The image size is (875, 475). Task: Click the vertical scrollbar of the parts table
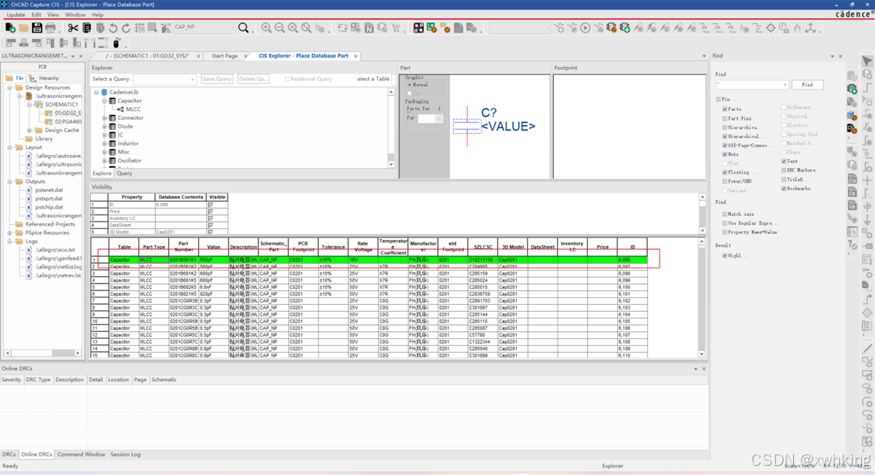click(x=702, y=298)
